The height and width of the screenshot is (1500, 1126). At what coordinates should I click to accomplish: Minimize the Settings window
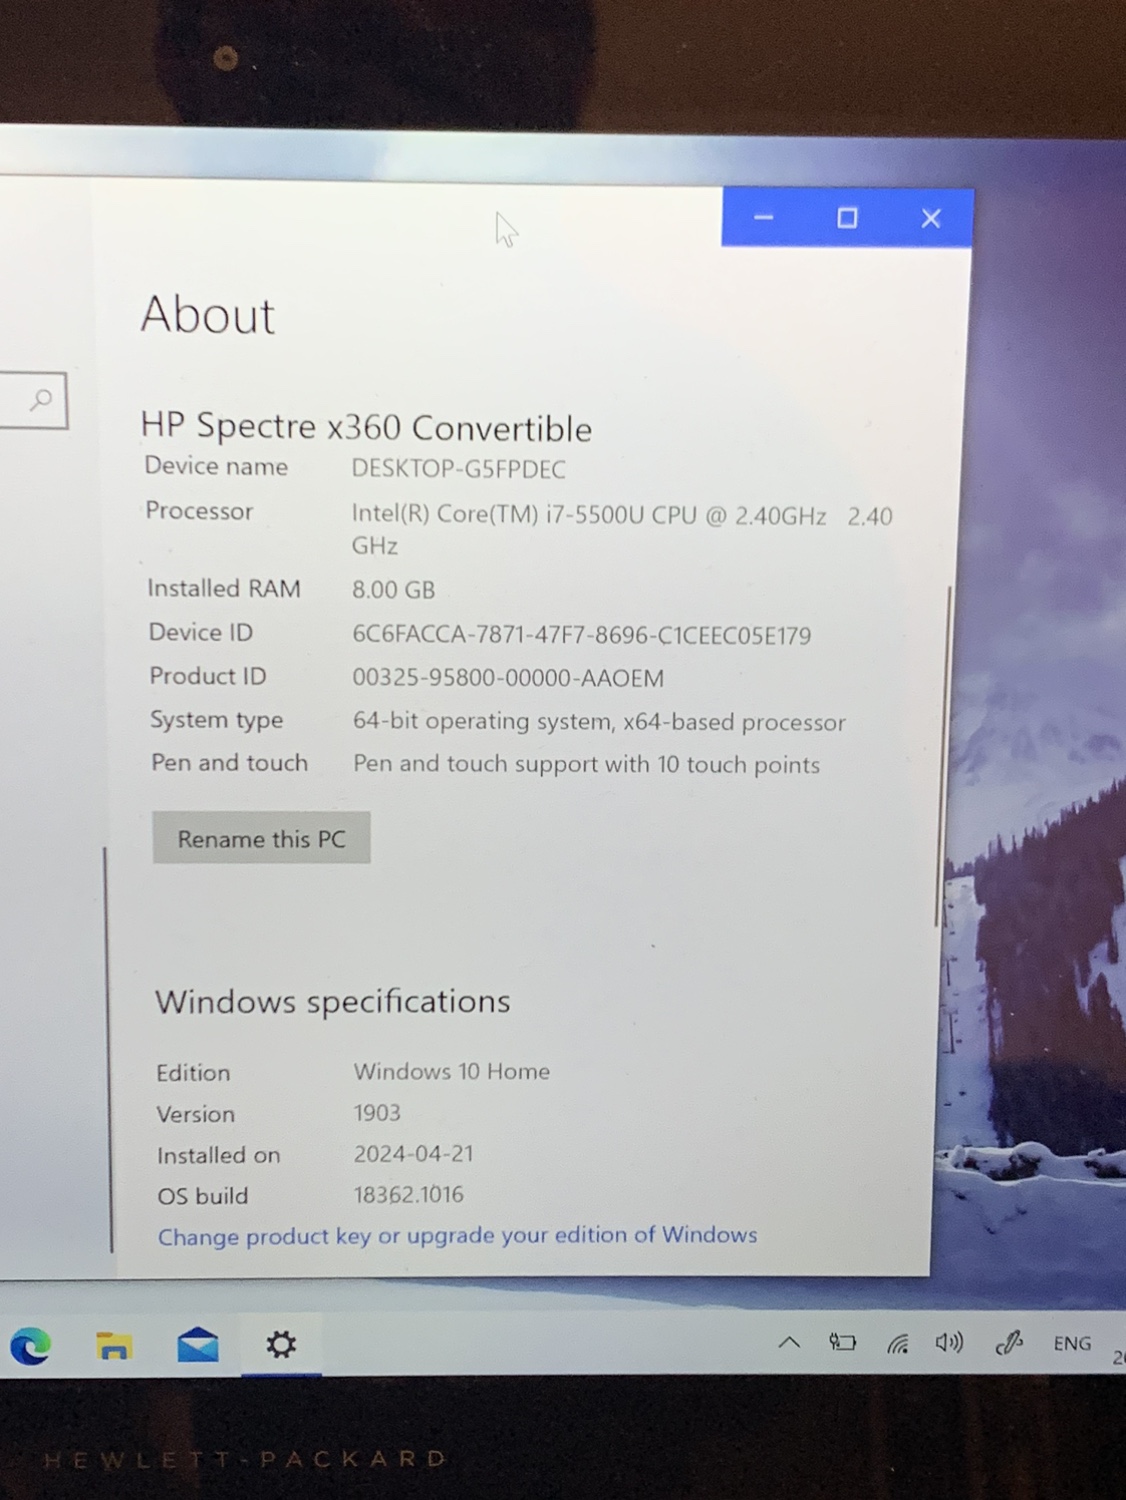click(x=763, y=218)
